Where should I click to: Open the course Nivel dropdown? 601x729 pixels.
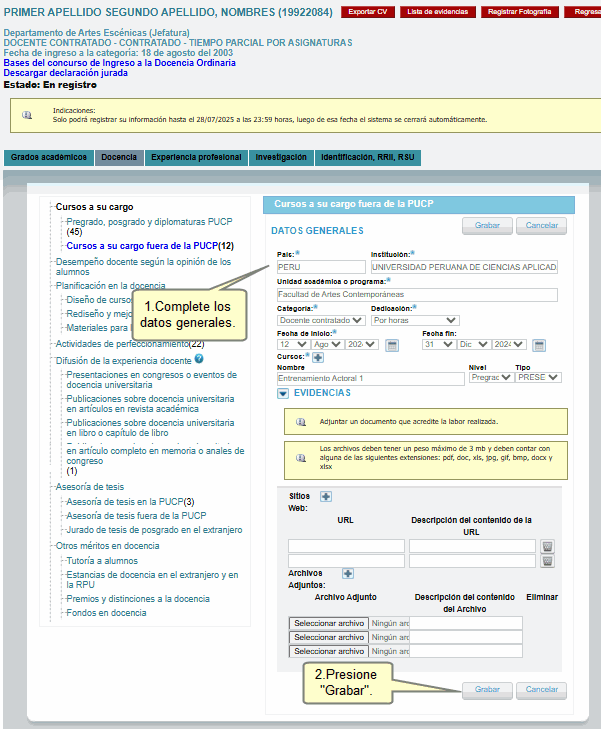click(491, 378)
